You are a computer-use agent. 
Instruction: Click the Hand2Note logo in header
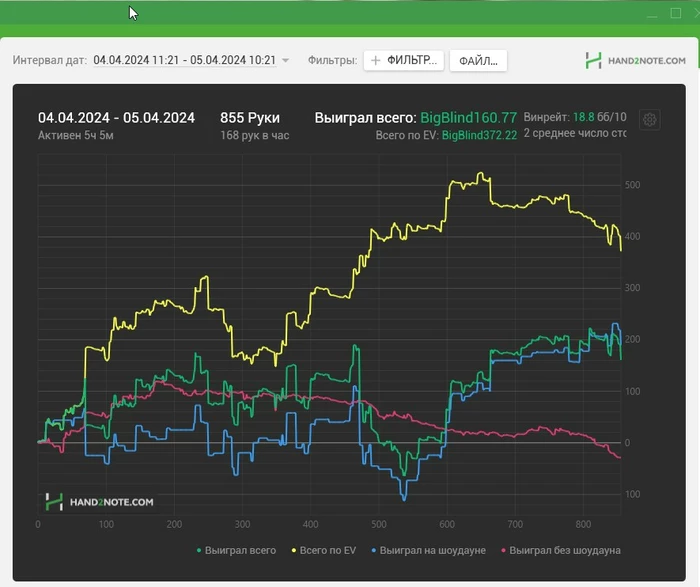593,60
